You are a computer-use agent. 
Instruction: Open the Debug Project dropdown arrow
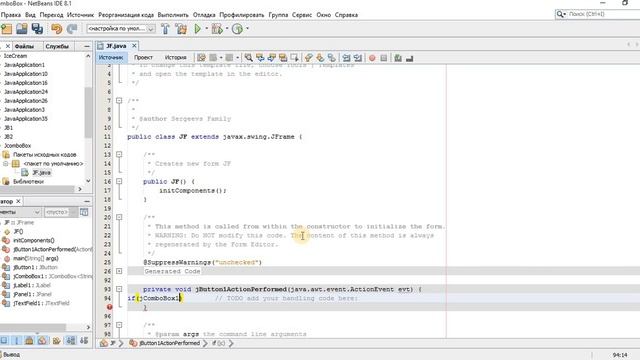click(x=227, y=29)
